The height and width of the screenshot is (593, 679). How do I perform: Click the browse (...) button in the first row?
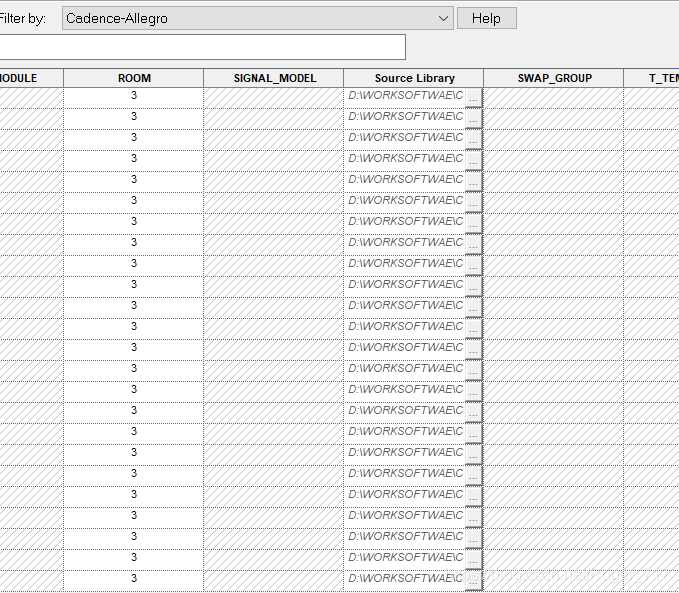coord(473,96)
